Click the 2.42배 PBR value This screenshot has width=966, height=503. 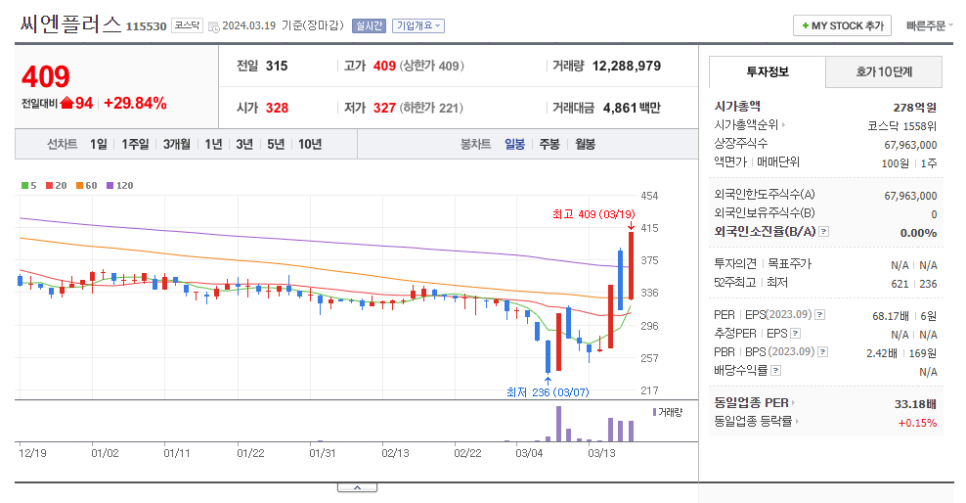pos(882,353)
